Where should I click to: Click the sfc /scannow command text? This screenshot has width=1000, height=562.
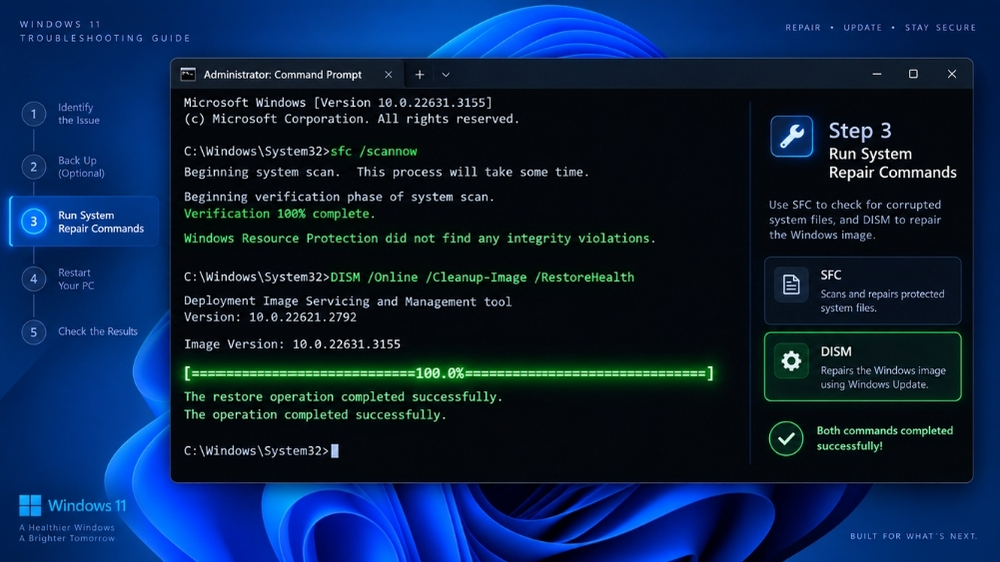pyautogui.click(x=374, y=151)
